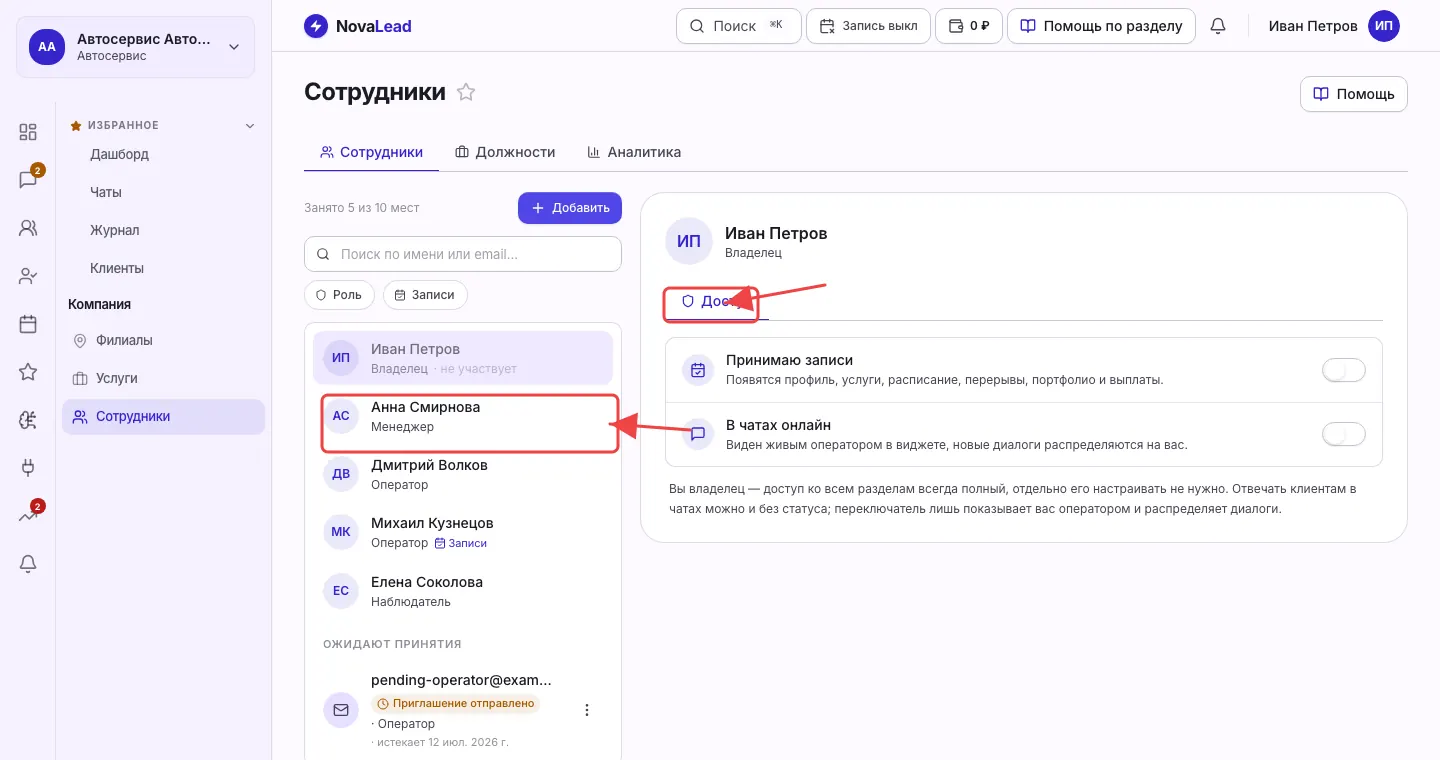Click Дмитрий Волков's ДВ avatar
This screenshot has width=1440, height=760.
341,474
